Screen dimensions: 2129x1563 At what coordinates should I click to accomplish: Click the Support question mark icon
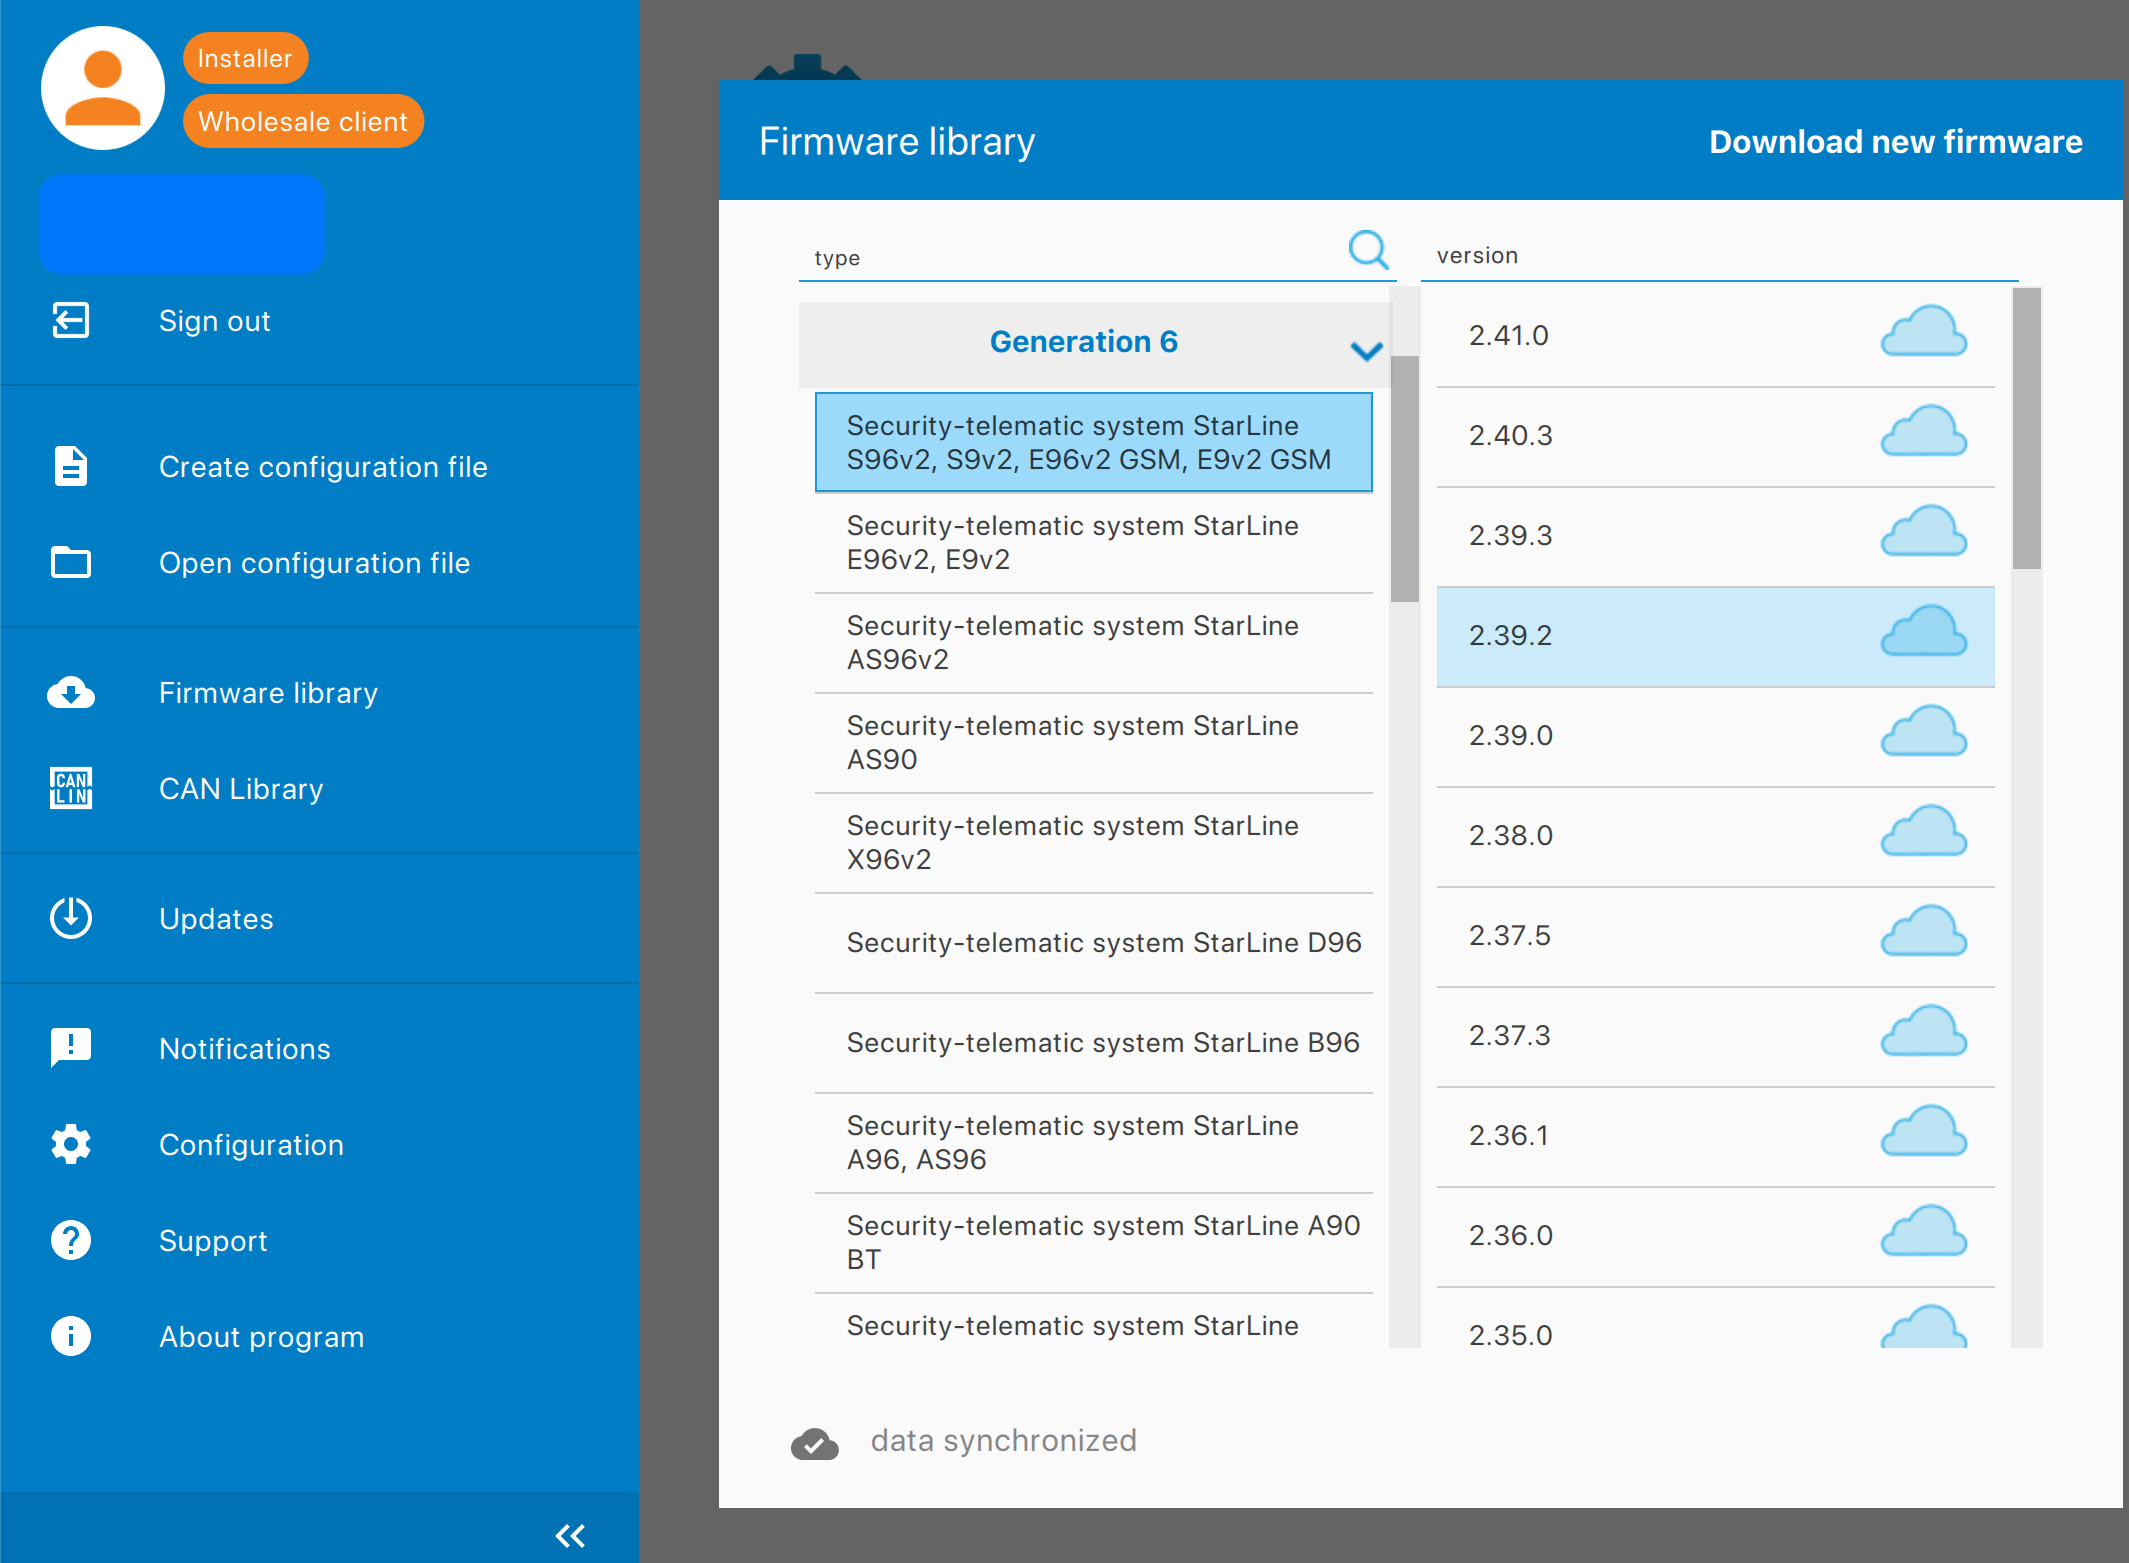pos(70,1240)
